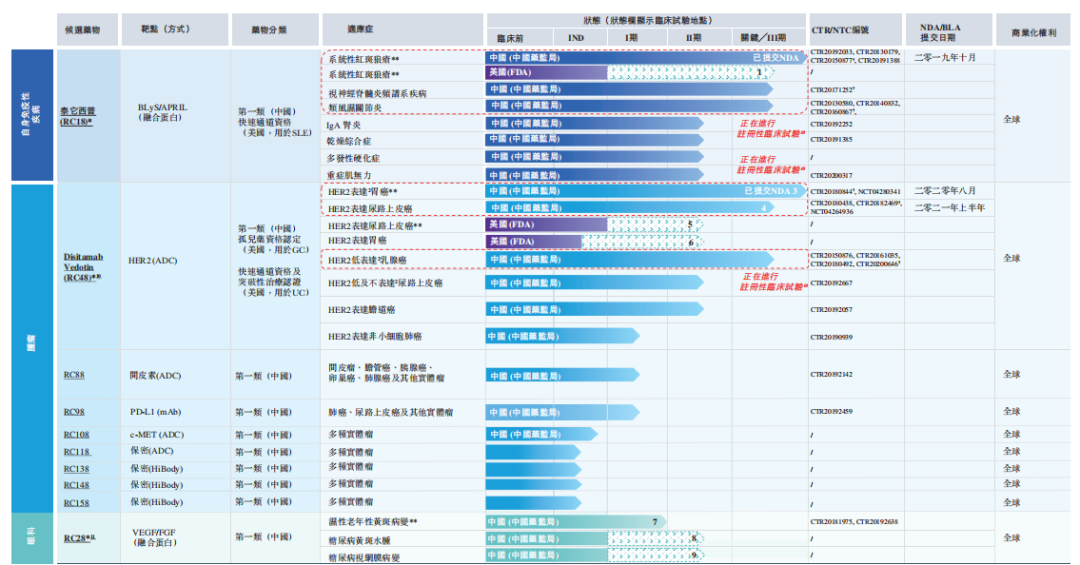Viewport: 1080px width, 565px height.
Task: Open the RC88 candidate link
Action: click(x=74, y=376)
